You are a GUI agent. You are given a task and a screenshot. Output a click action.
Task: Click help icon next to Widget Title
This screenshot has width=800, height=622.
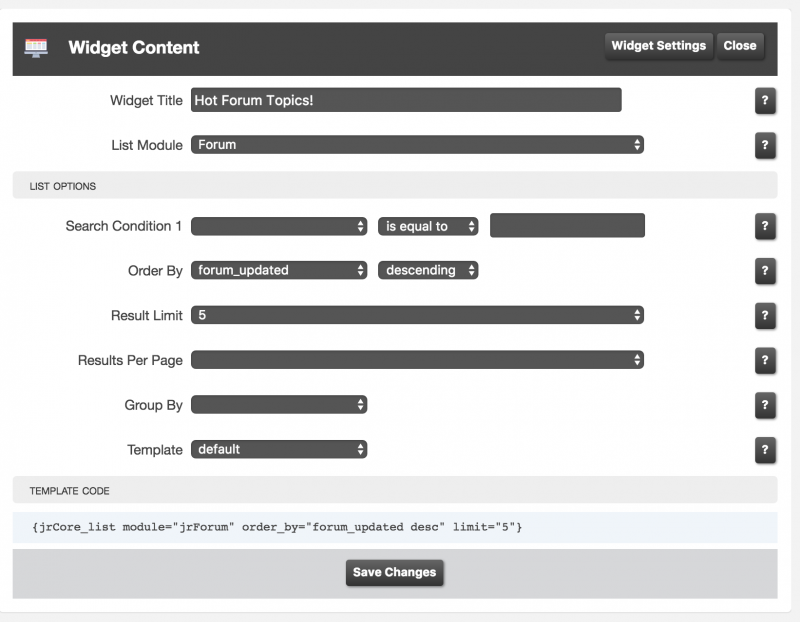tap(765, 101)
